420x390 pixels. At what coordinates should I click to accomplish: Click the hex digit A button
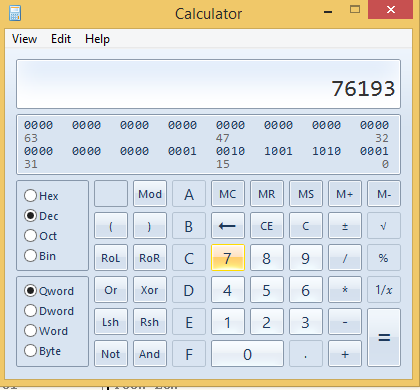189,194
